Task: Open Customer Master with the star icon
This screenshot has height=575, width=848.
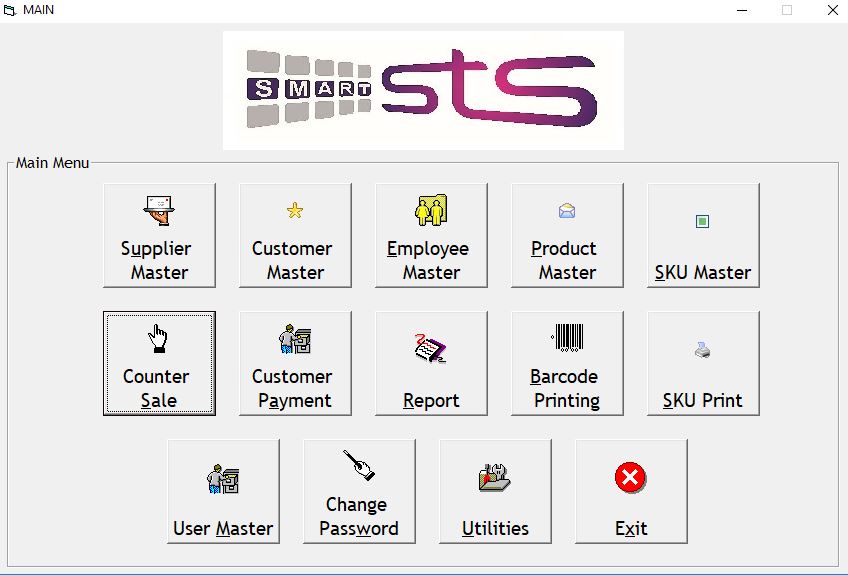Action: tap(295, 235)
